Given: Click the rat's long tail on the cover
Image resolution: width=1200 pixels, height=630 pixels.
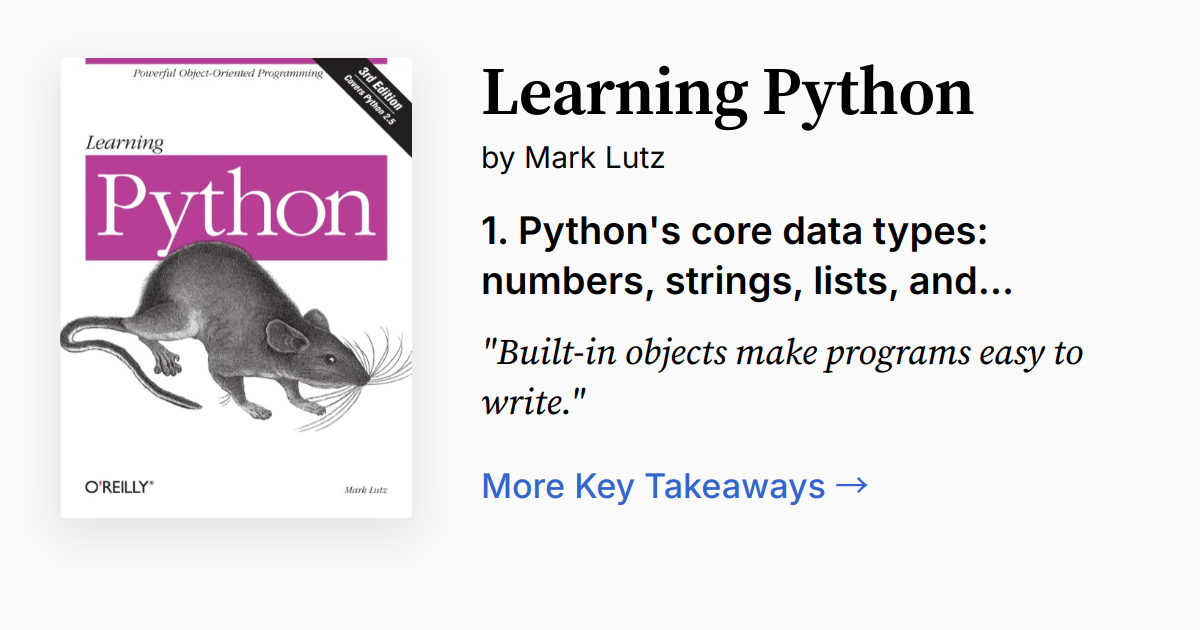Looking at the screenshot, I should pyautogui.click(x=120, y=370).
